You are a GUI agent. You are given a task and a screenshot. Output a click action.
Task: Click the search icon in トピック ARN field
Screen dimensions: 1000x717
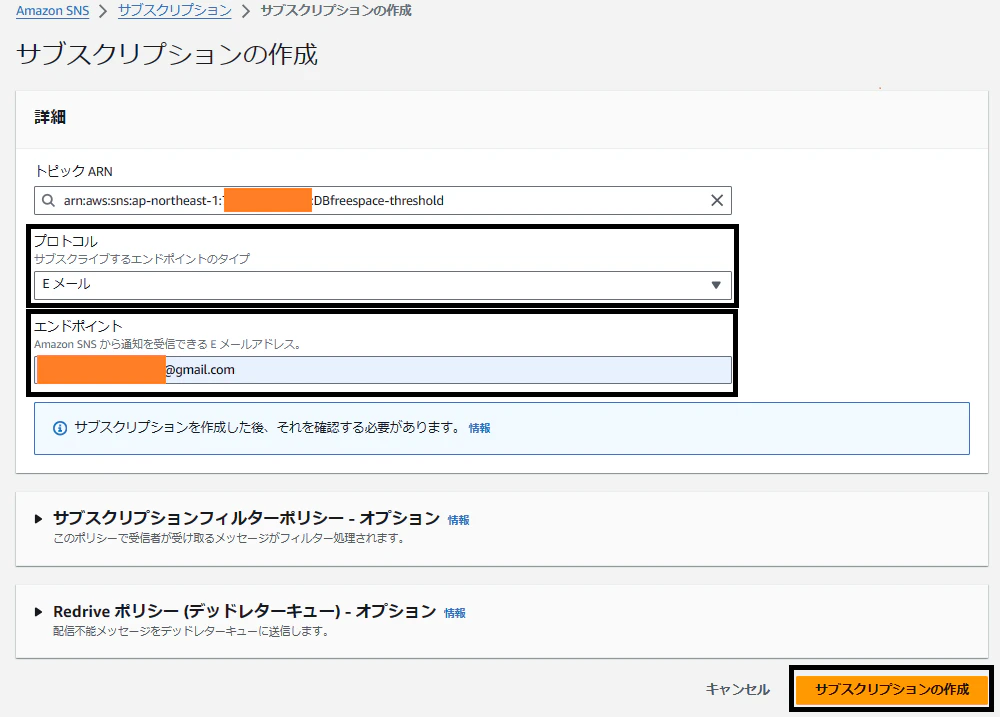click(48, 200)
